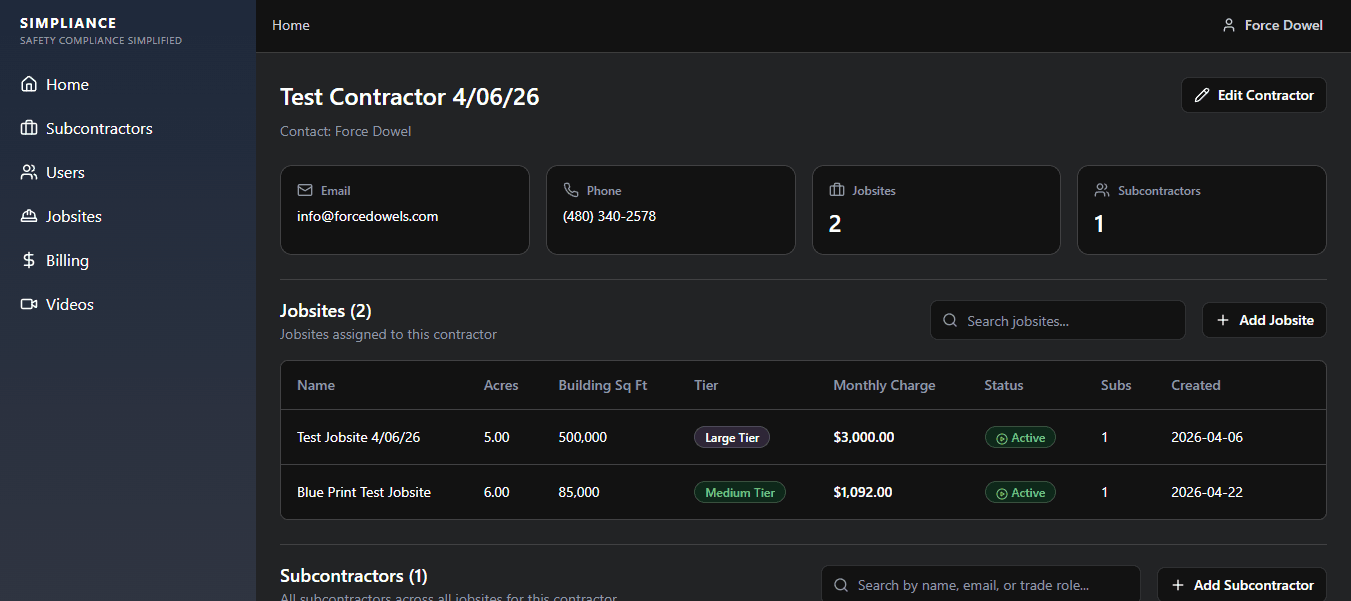The height and width of the screenshot is (601, 1351).
Task: Go to Users in the sidebar
Action: 128,173
